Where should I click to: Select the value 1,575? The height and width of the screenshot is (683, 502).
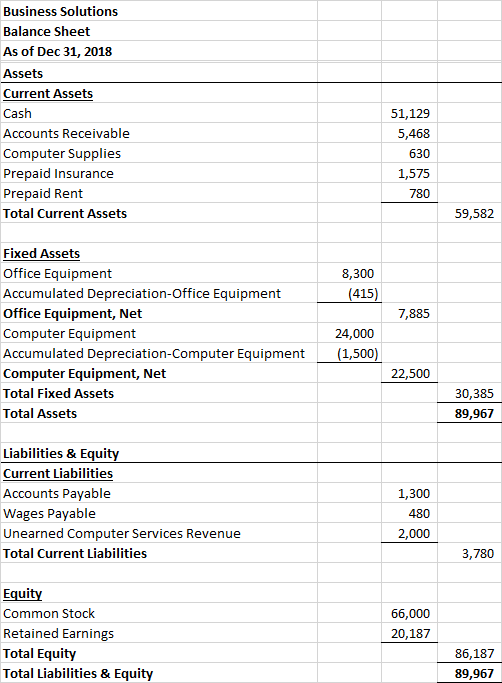(x=414, y=173)
